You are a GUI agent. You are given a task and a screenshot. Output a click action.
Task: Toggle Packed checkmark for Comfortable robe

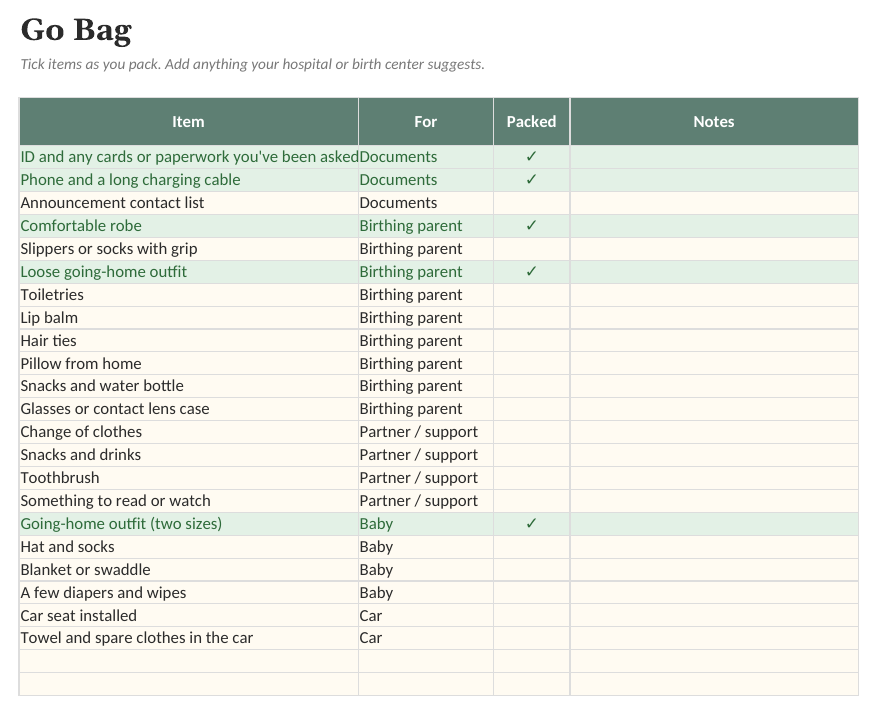531,226
